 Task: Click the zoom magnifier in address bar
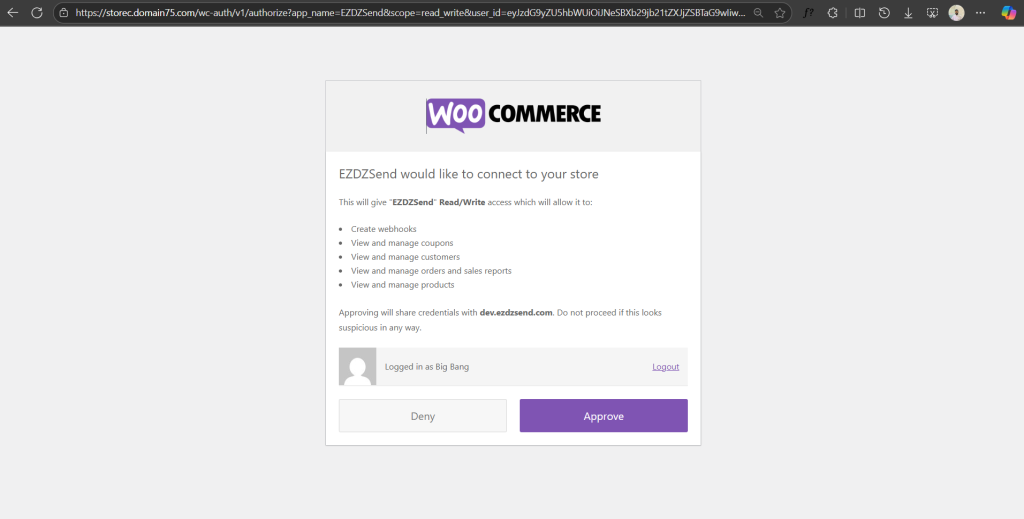[x=759, y=13]
